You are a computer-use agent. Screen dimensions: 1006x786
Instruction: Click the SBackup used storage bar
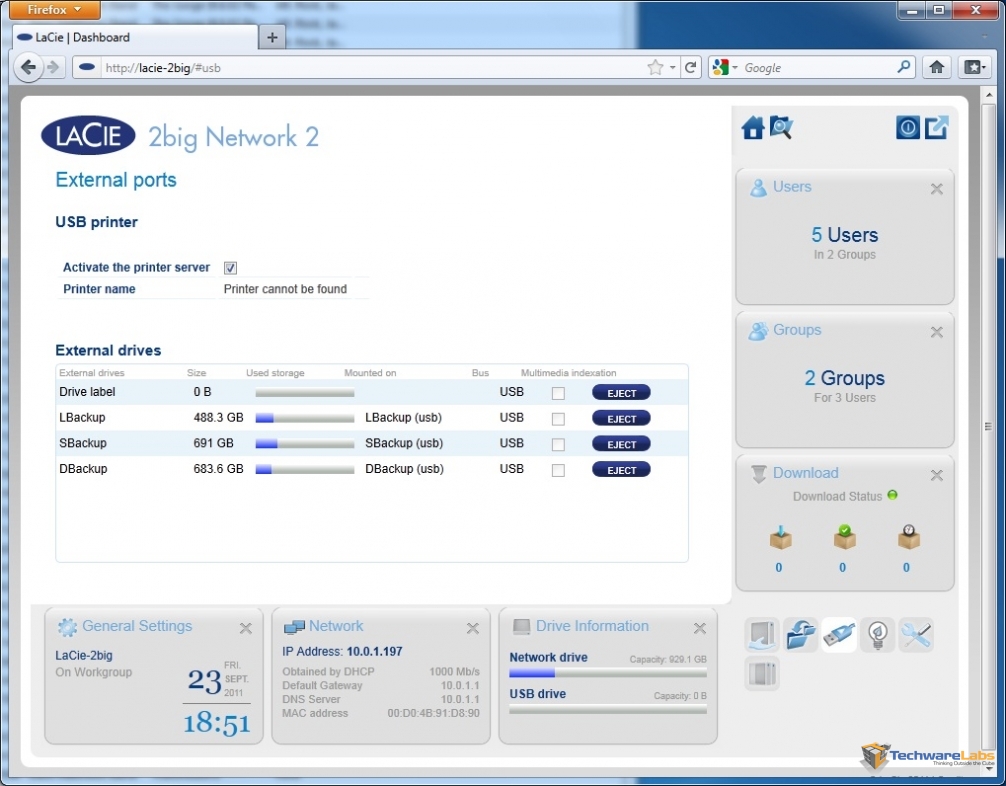click(x=305, y=444)
